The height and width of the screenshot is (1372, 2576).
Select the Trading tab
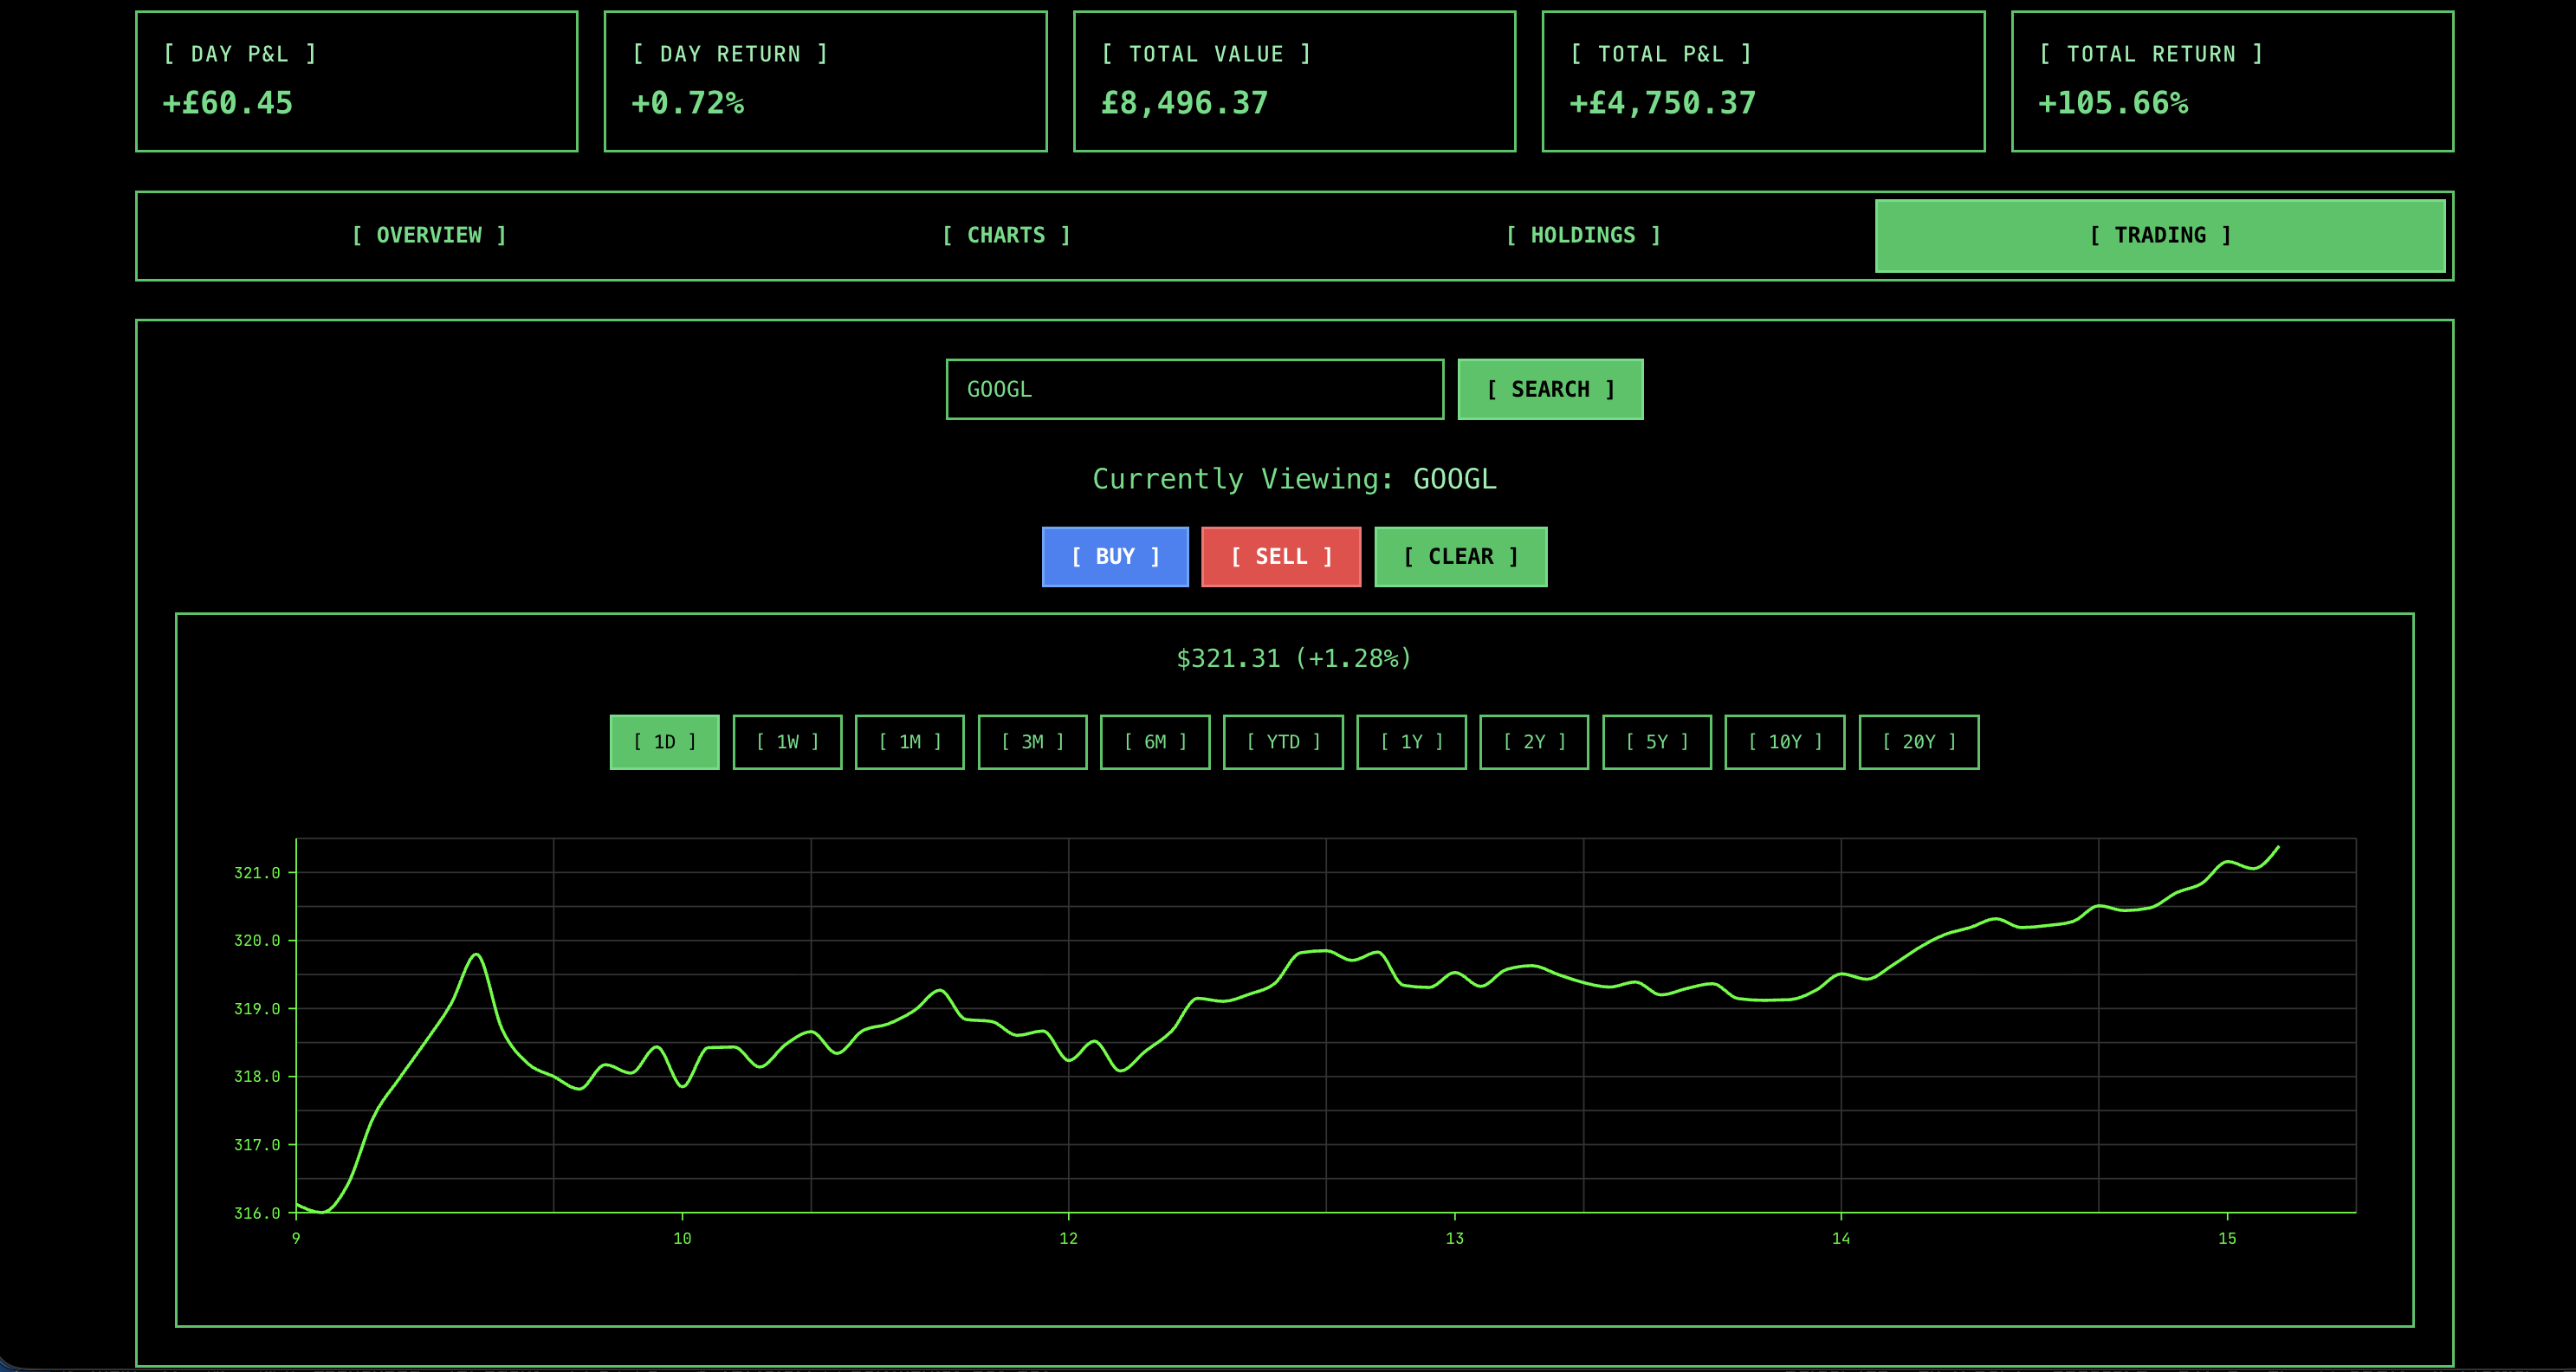pos(2160,235)
